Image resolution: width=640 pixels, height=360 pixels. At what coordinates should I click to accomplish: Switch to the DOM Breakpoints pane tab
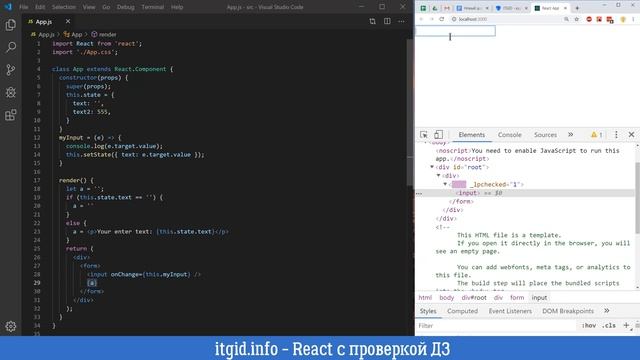click(568, 311)
